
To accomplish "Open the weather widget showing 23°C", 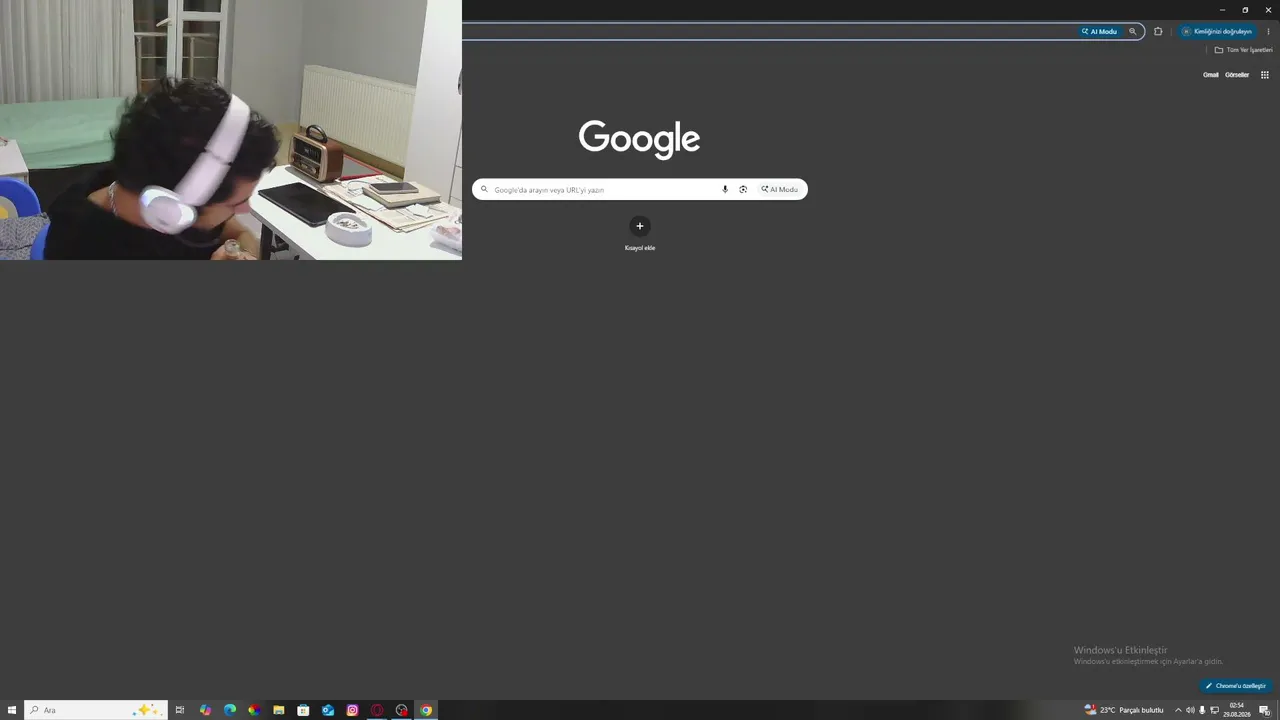I will point(1124,710).
